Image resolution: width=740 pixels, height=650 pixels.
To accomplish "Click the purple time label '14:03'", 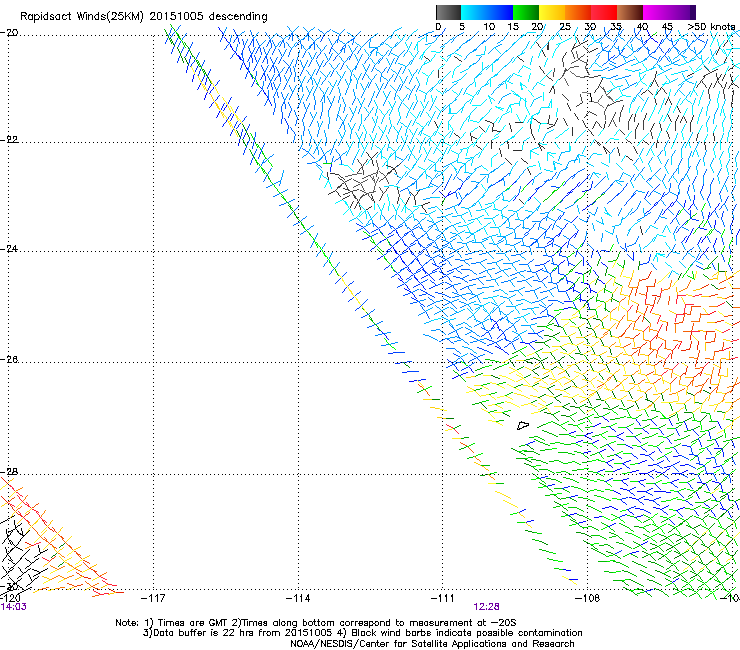I will tap(14, 607).
